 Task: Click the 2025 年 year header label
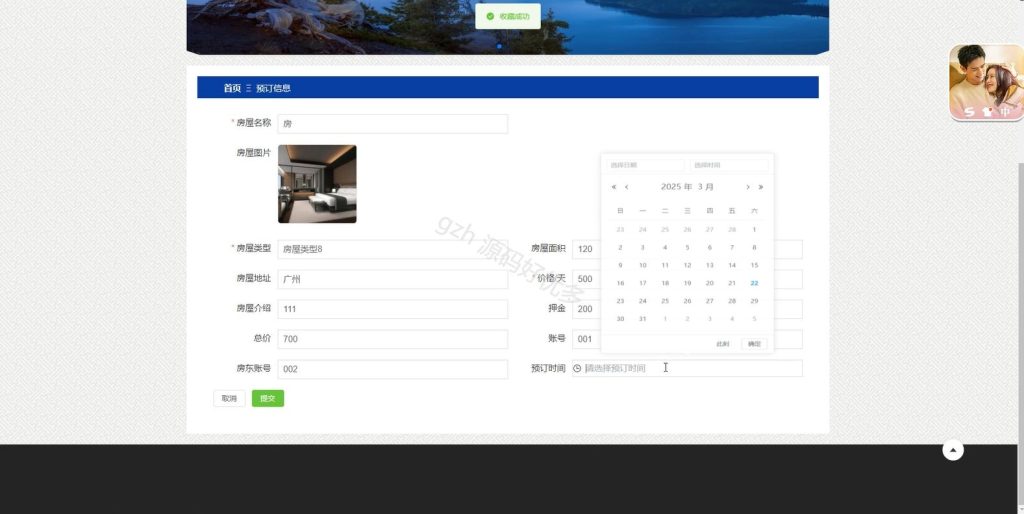pyautogui.click(x=676, y=187)
